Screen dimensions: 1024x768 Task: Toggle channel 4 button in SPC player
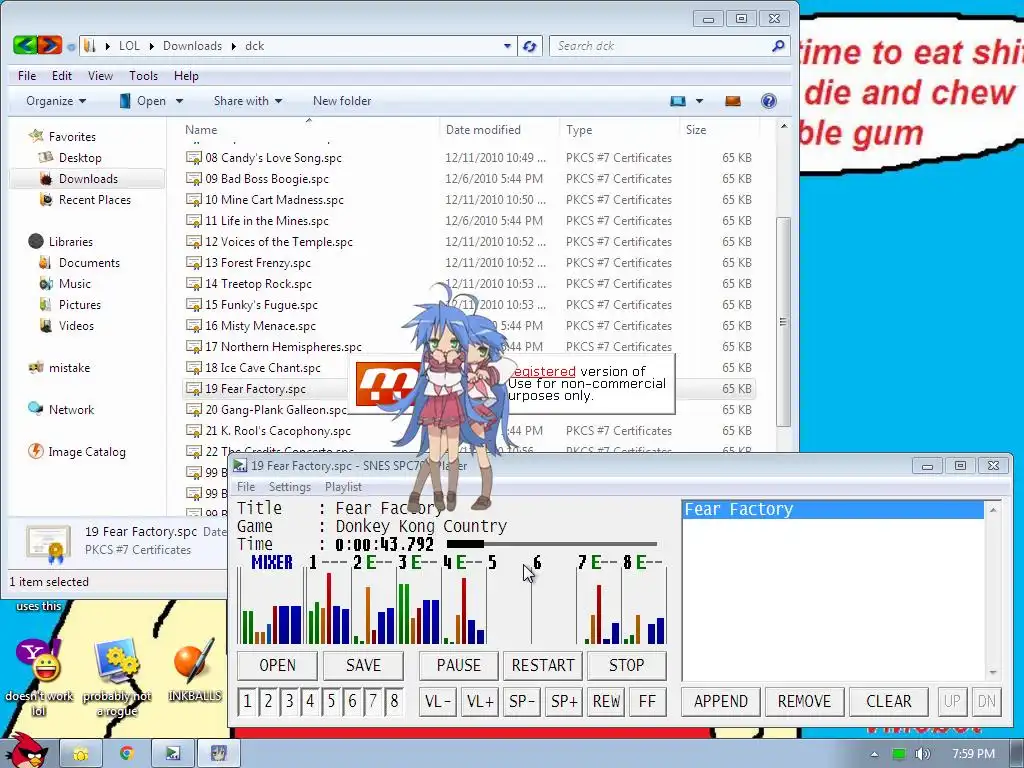click(310, 701)
